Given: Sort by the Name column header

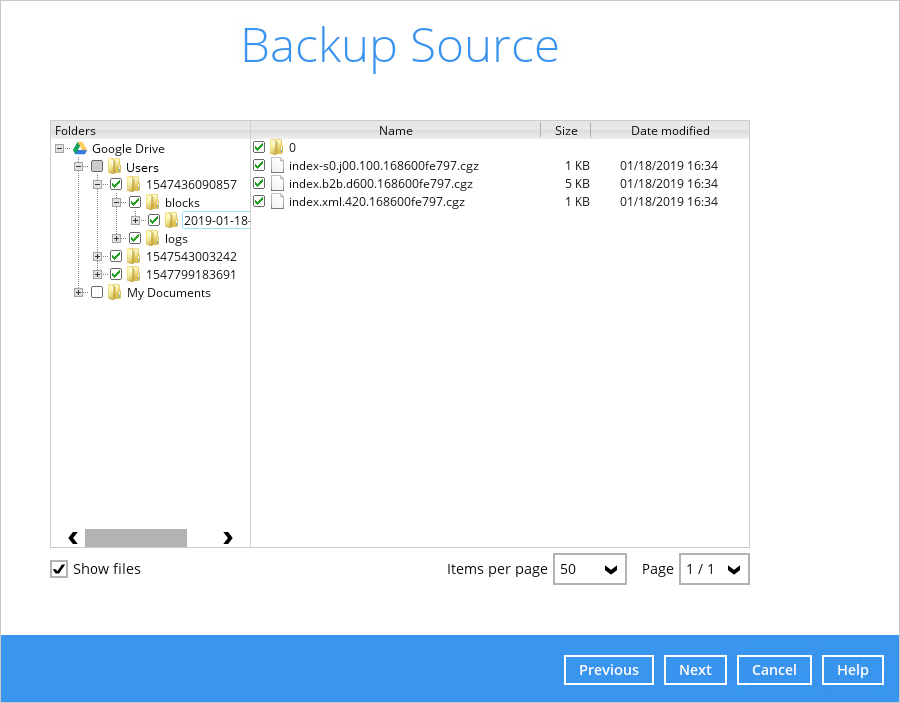Looking at the screenshot, I should pos(395,130).
